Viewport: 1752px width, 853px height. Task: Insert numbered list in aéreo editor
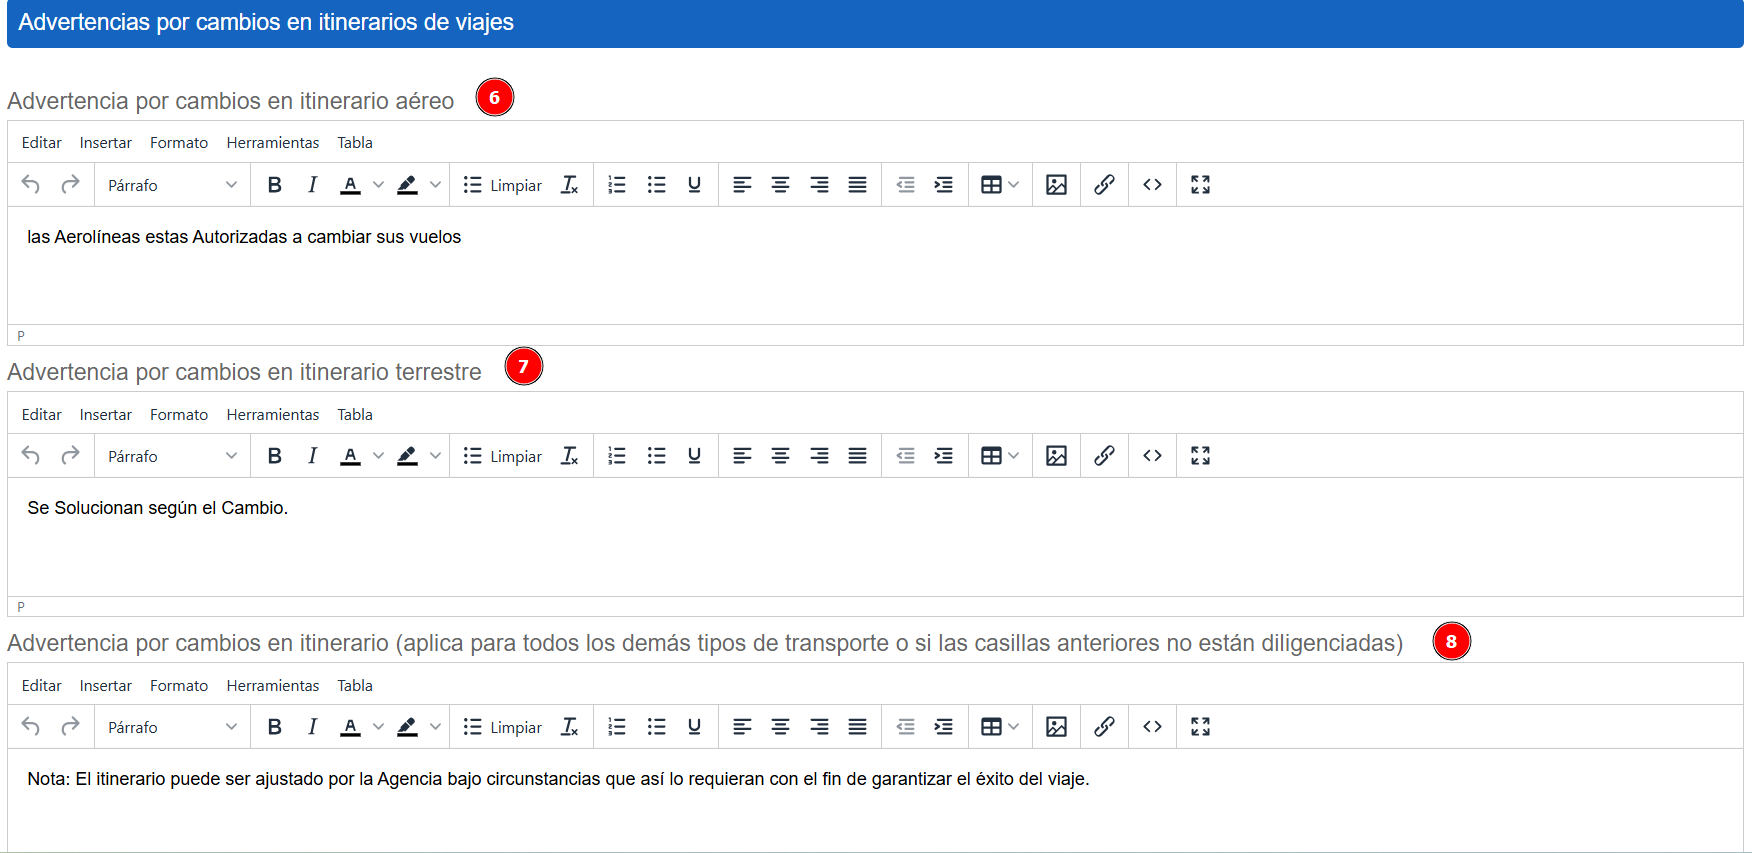pyautogui.click(x=617, y=185)
